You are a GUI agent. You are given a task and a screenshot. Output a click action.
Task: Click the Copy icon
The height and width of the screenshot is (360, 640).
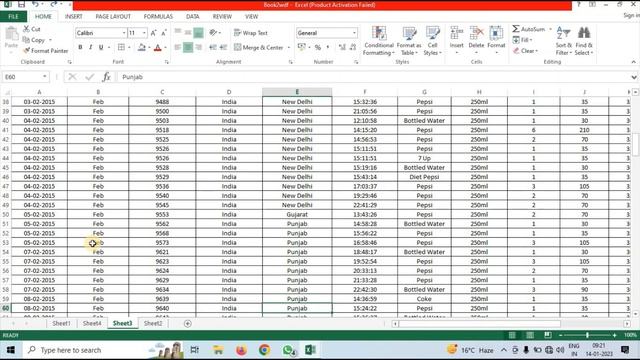pos(27,40)
